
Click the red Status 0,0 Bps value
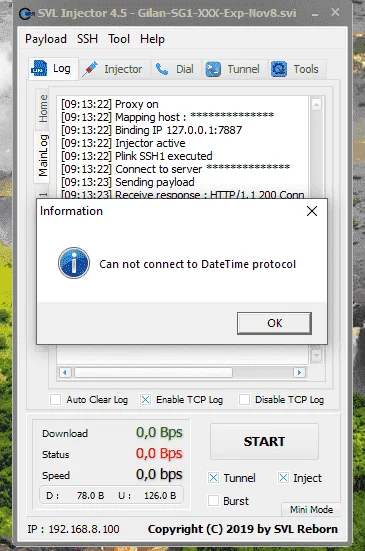tap(159, 453)
